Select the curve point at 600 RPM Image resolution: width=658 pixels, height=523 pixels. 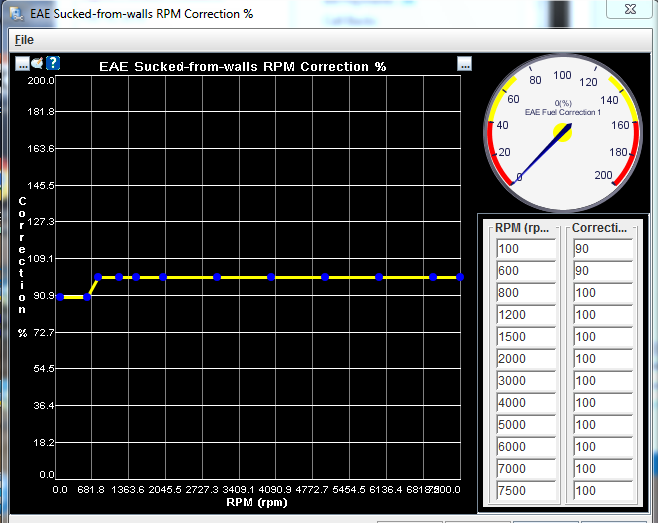[87, 297]
